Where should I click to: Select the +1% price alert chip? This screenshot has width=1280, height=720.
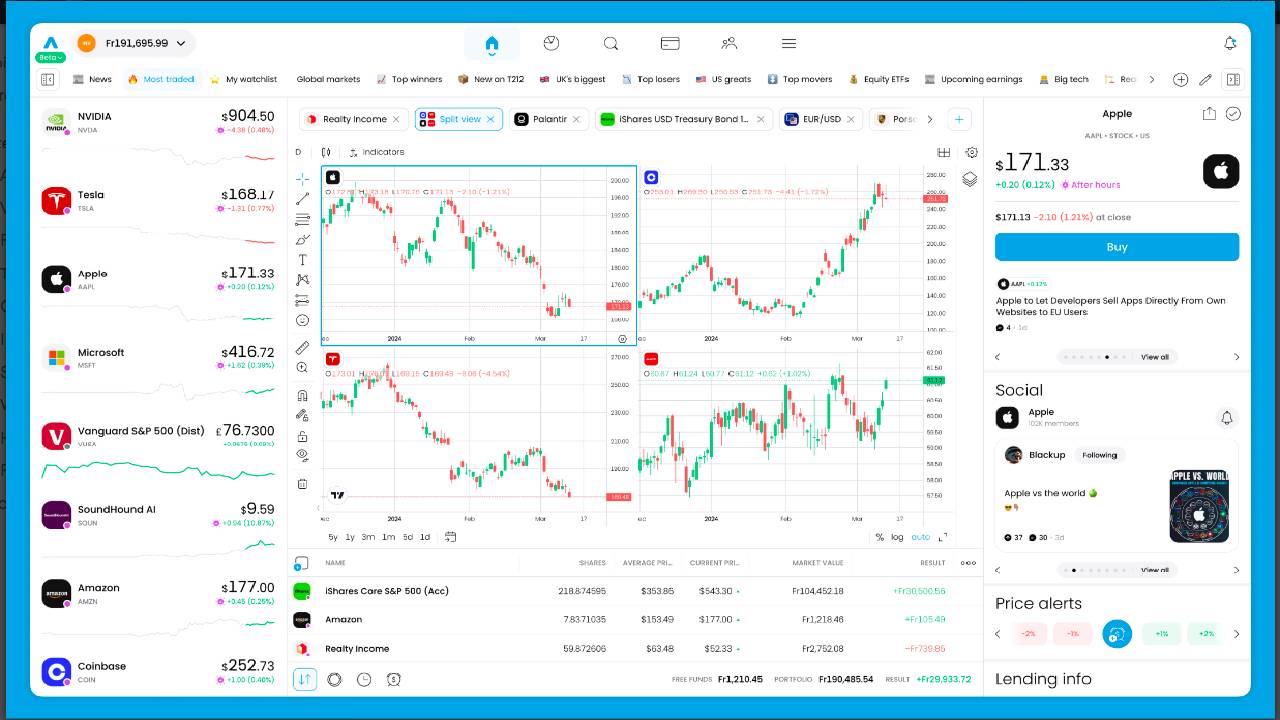click(1161, 634)
